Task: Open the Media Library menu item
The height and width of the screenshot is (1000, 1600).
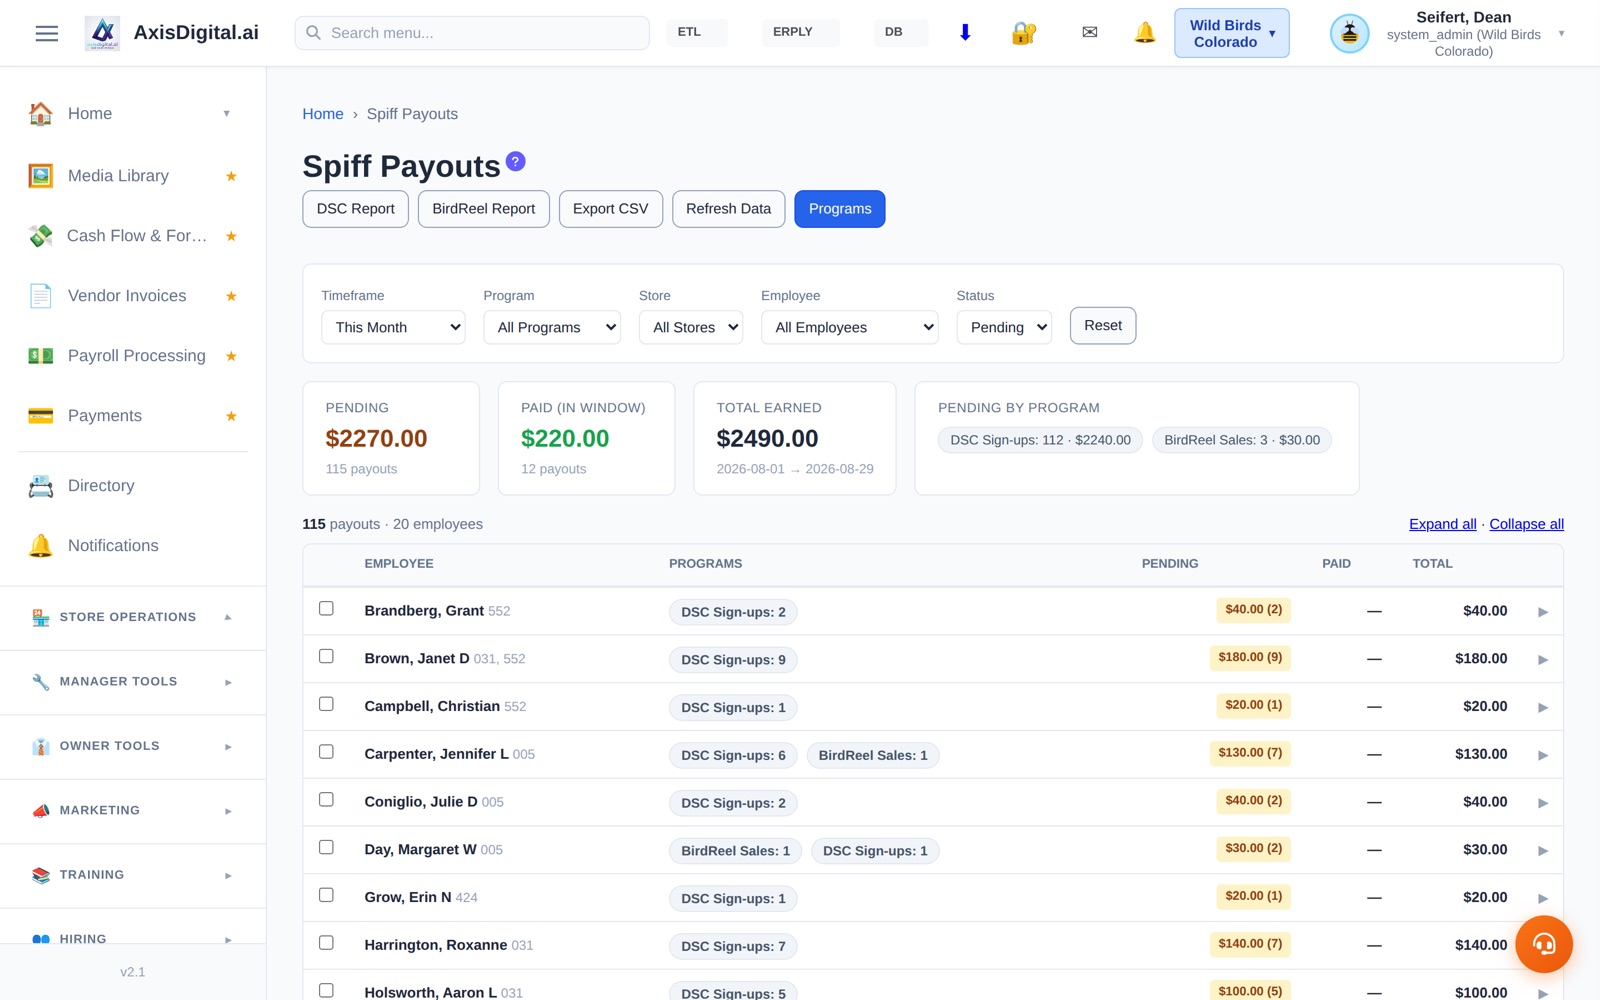Action: (133, 176)
